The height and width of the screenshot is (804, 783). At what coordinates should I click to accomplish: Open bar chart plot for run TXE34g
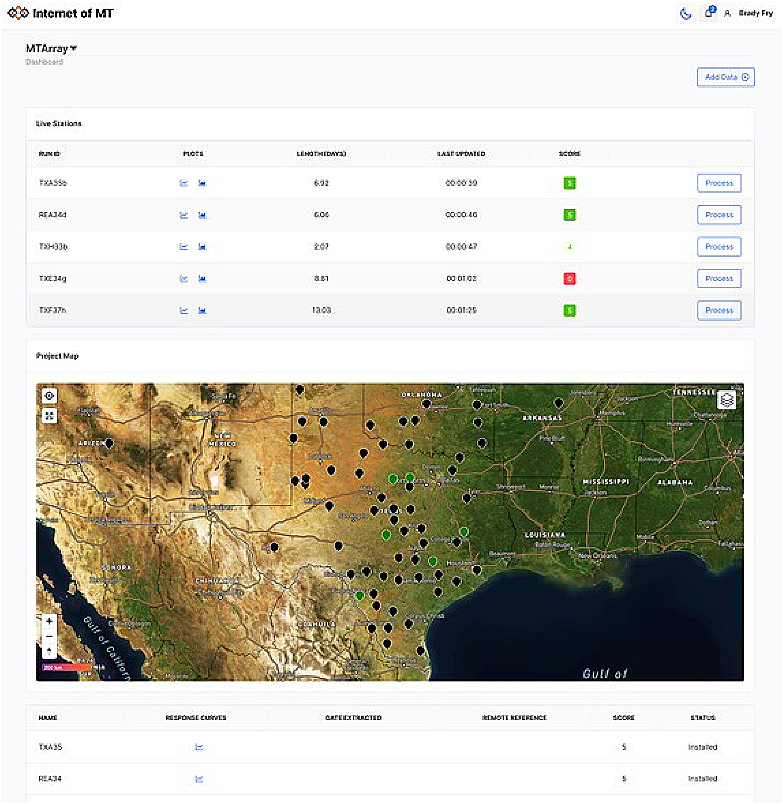203,278
